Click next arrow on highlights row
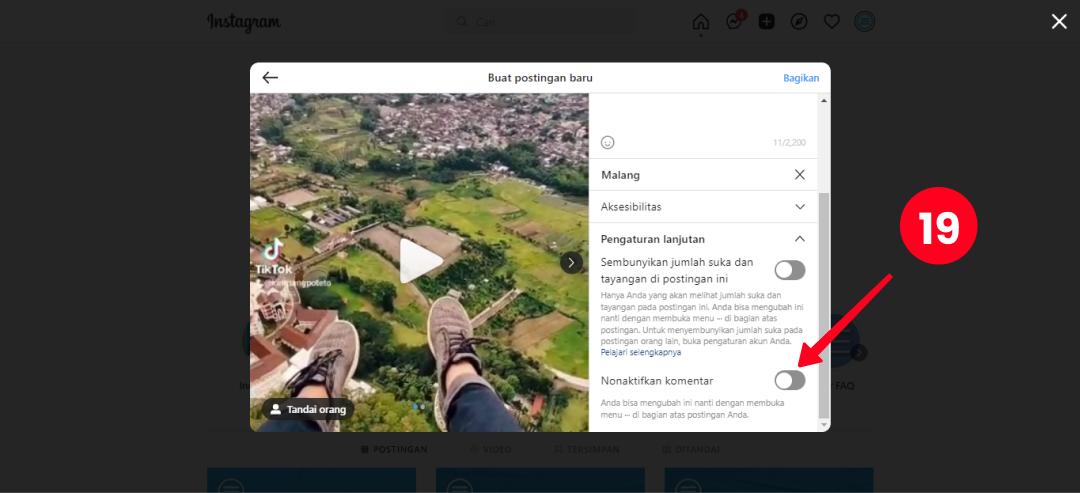 tap(858, 353)
